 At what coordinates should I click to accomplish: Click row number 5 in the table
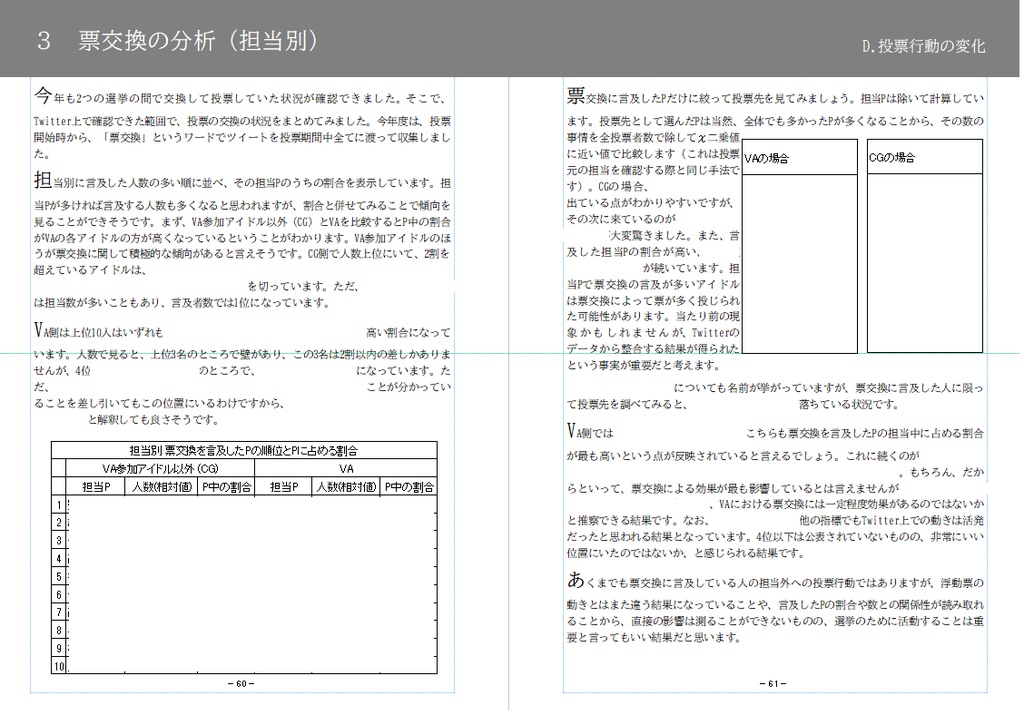(x=60, y=576)
